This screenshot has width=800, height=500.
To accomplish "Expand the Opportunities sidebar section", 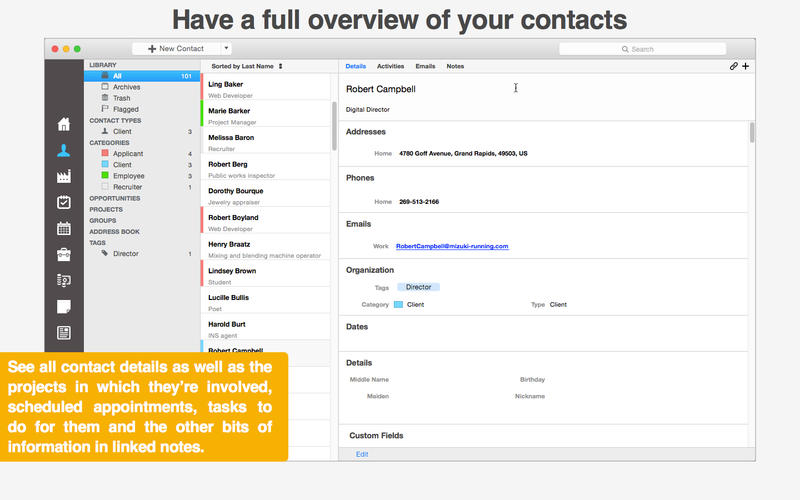I will (114, 198).
